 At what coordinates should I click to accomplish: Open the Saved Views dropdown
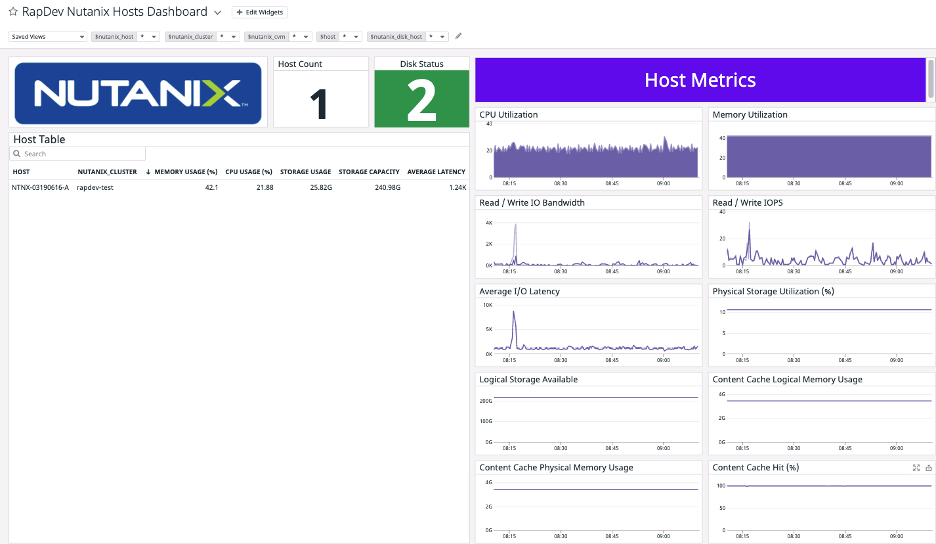click(x=48, y=36)
